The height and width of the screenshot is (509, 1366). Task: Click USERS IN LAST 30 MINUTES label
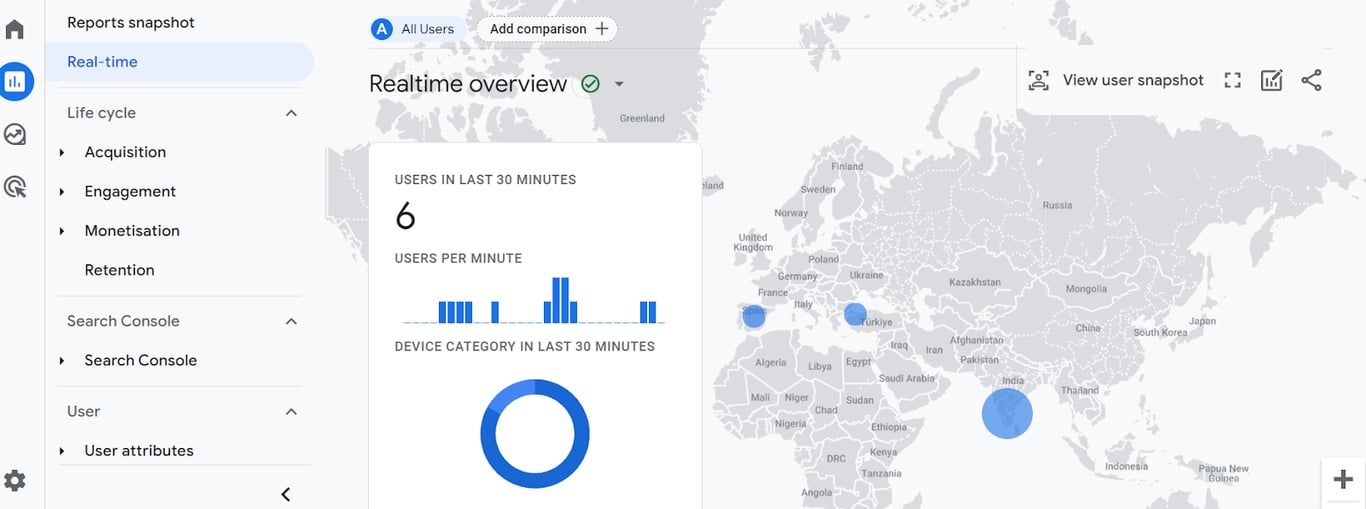(485, 180)
